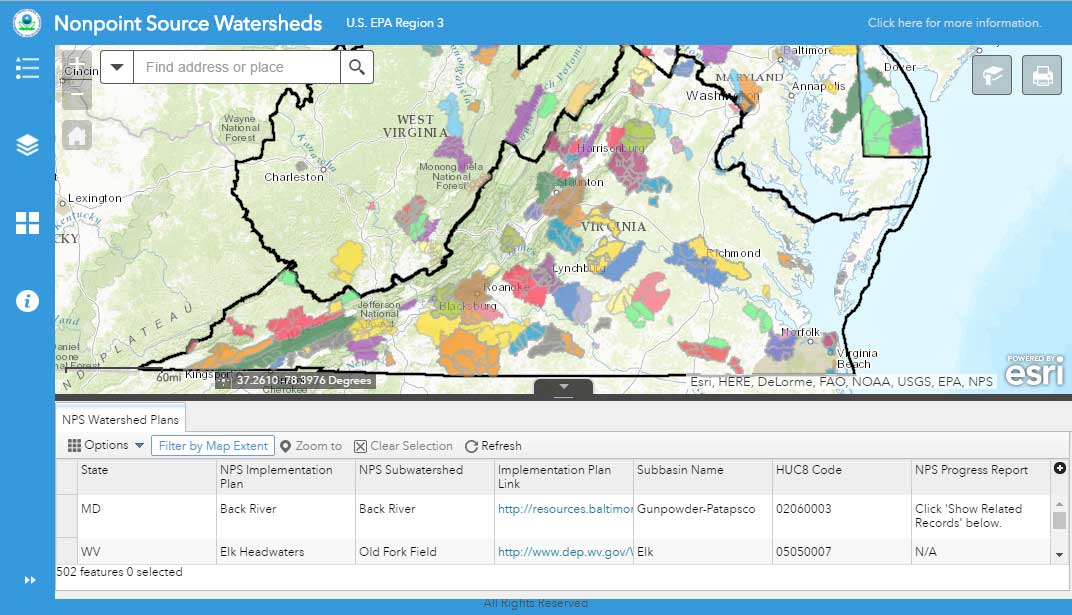Click Subbasin Name column header
The height and width of the screenshot is (615, 1072).
(703, 476)
